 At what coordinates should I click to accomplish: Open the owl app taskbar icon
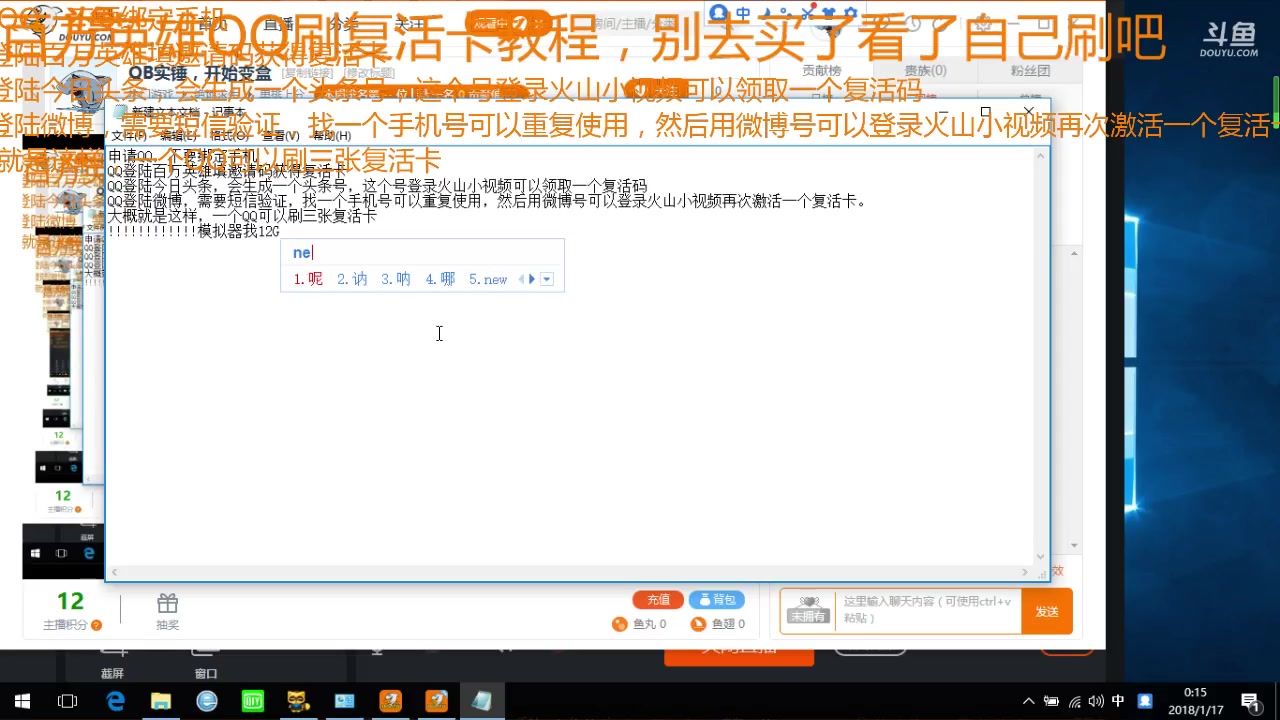298,701
